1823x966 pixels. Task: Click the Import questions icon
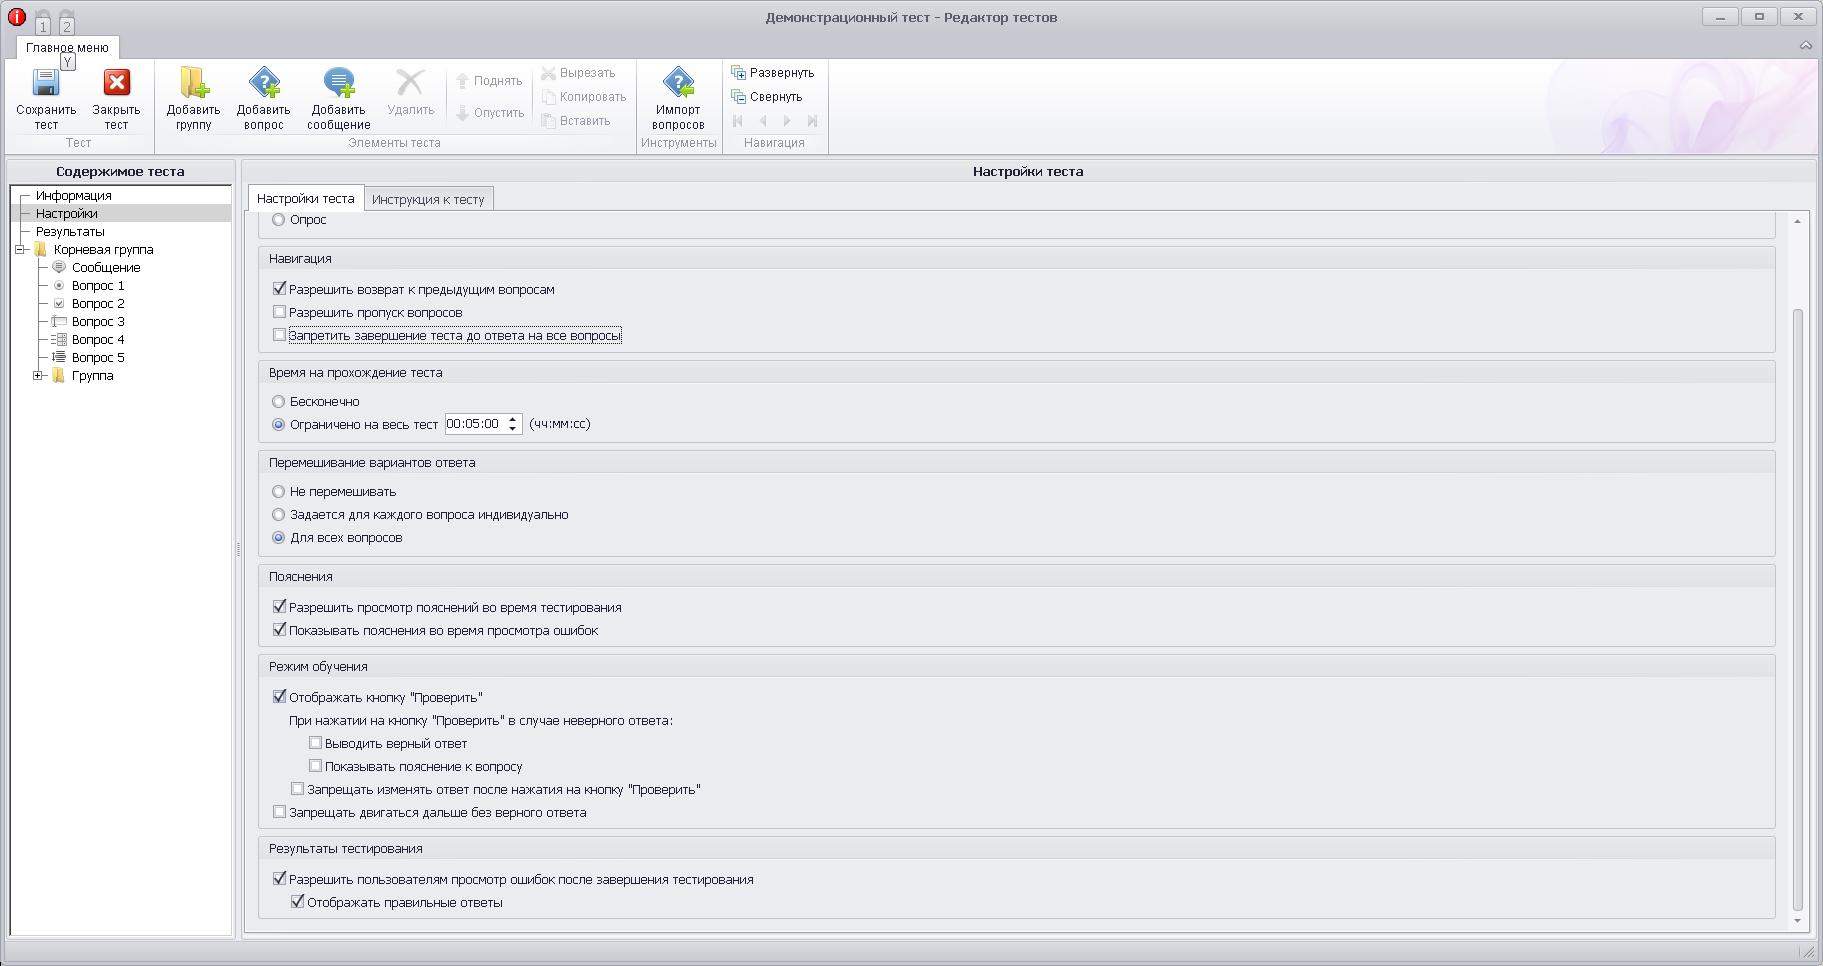[678, 84]
